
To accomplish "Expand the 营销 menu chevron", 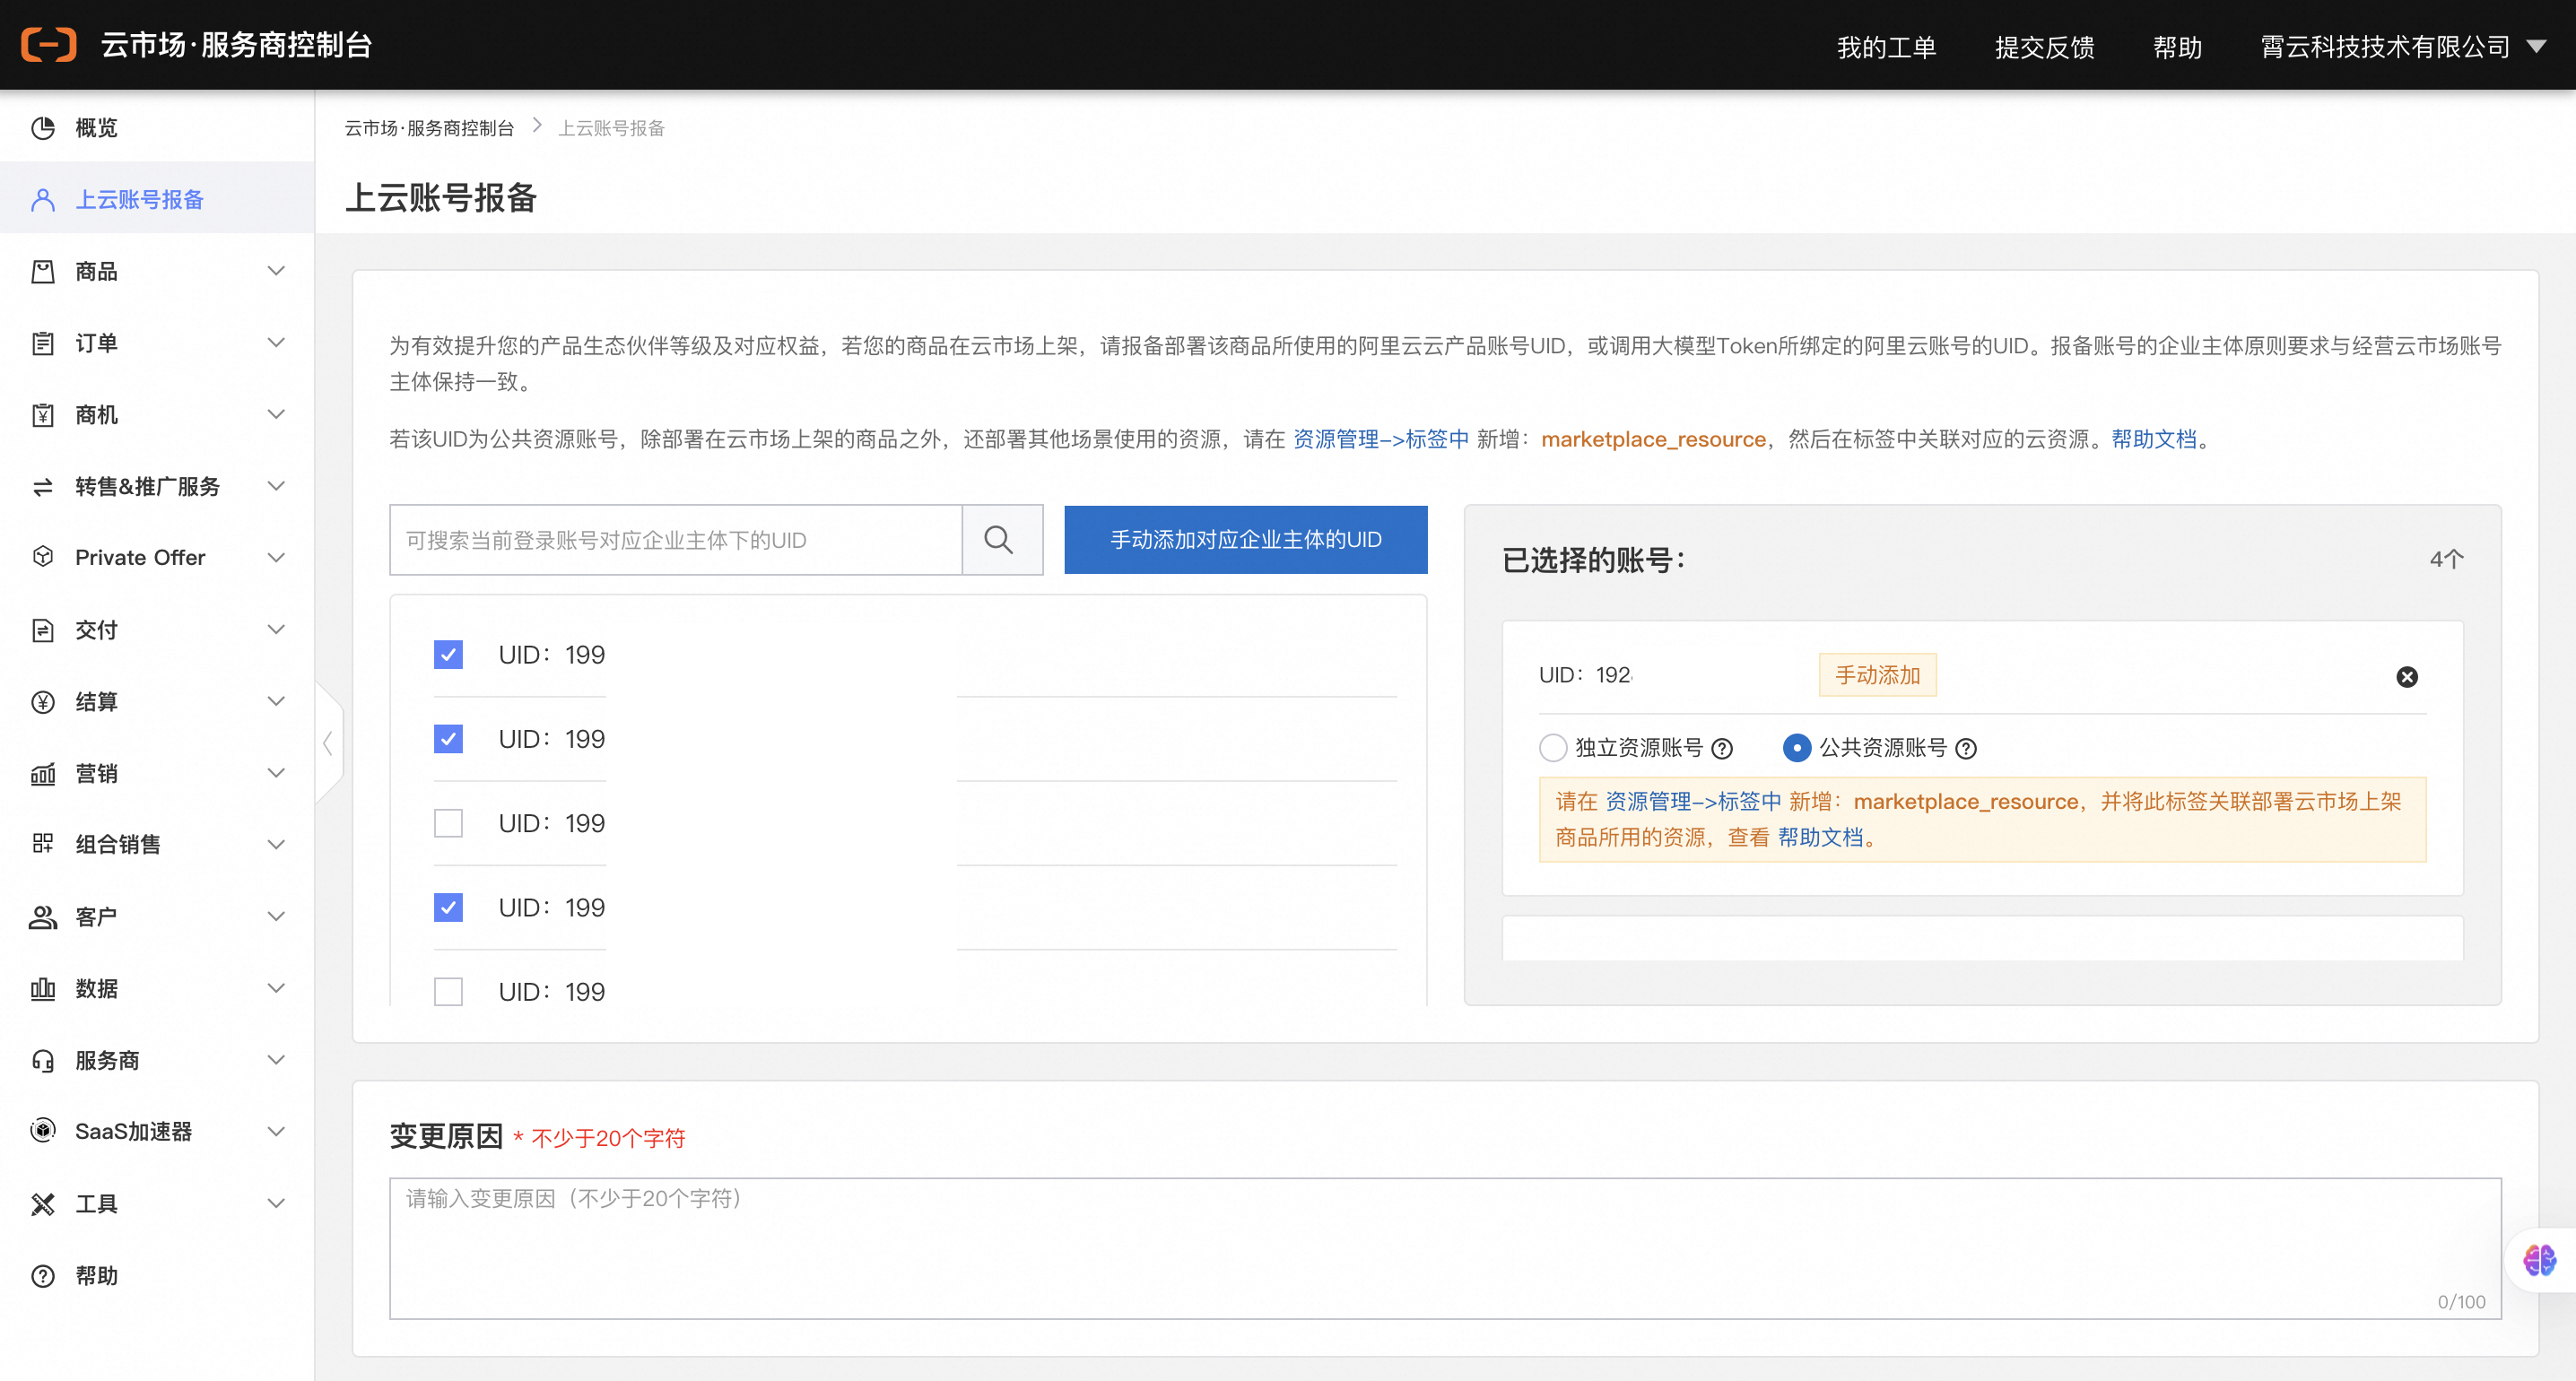I will pos(277,773).
